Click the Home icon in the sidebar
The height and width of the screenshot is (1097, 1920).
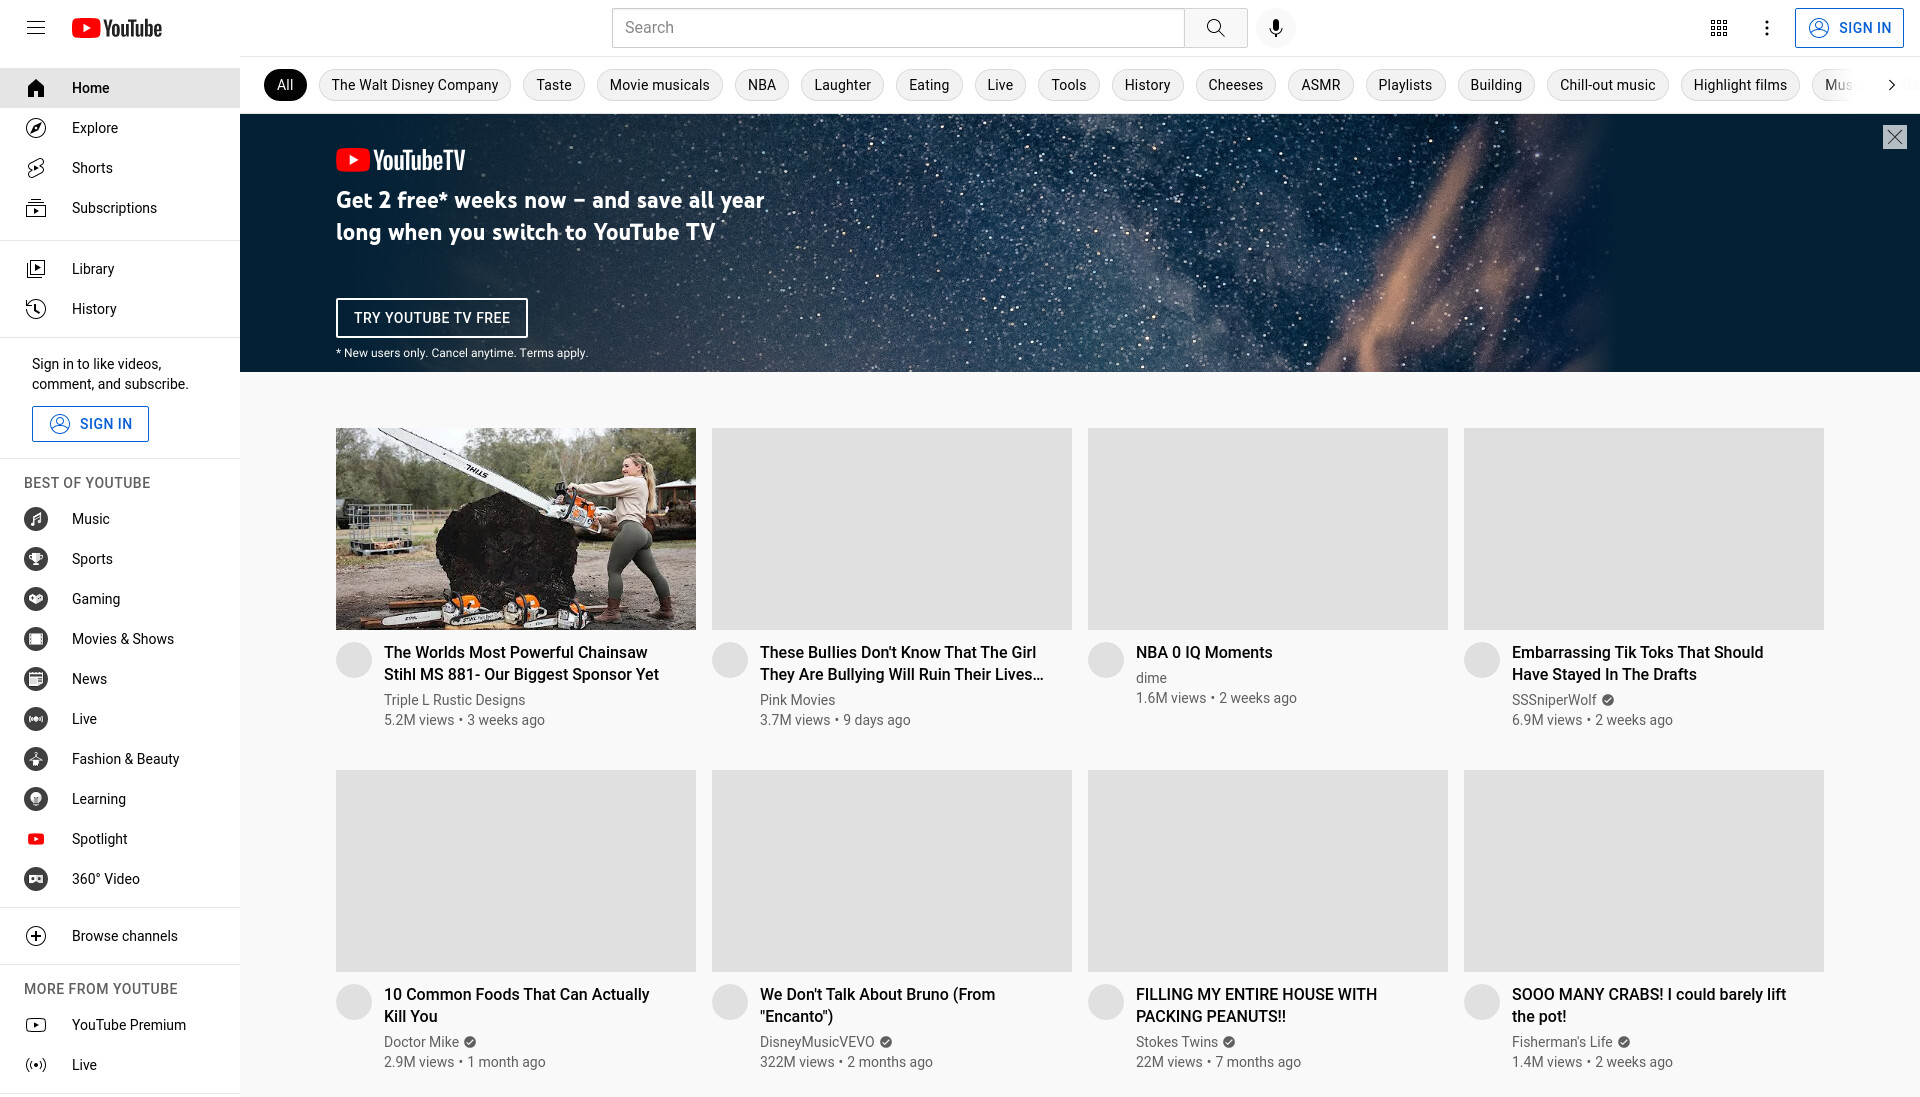36,88
